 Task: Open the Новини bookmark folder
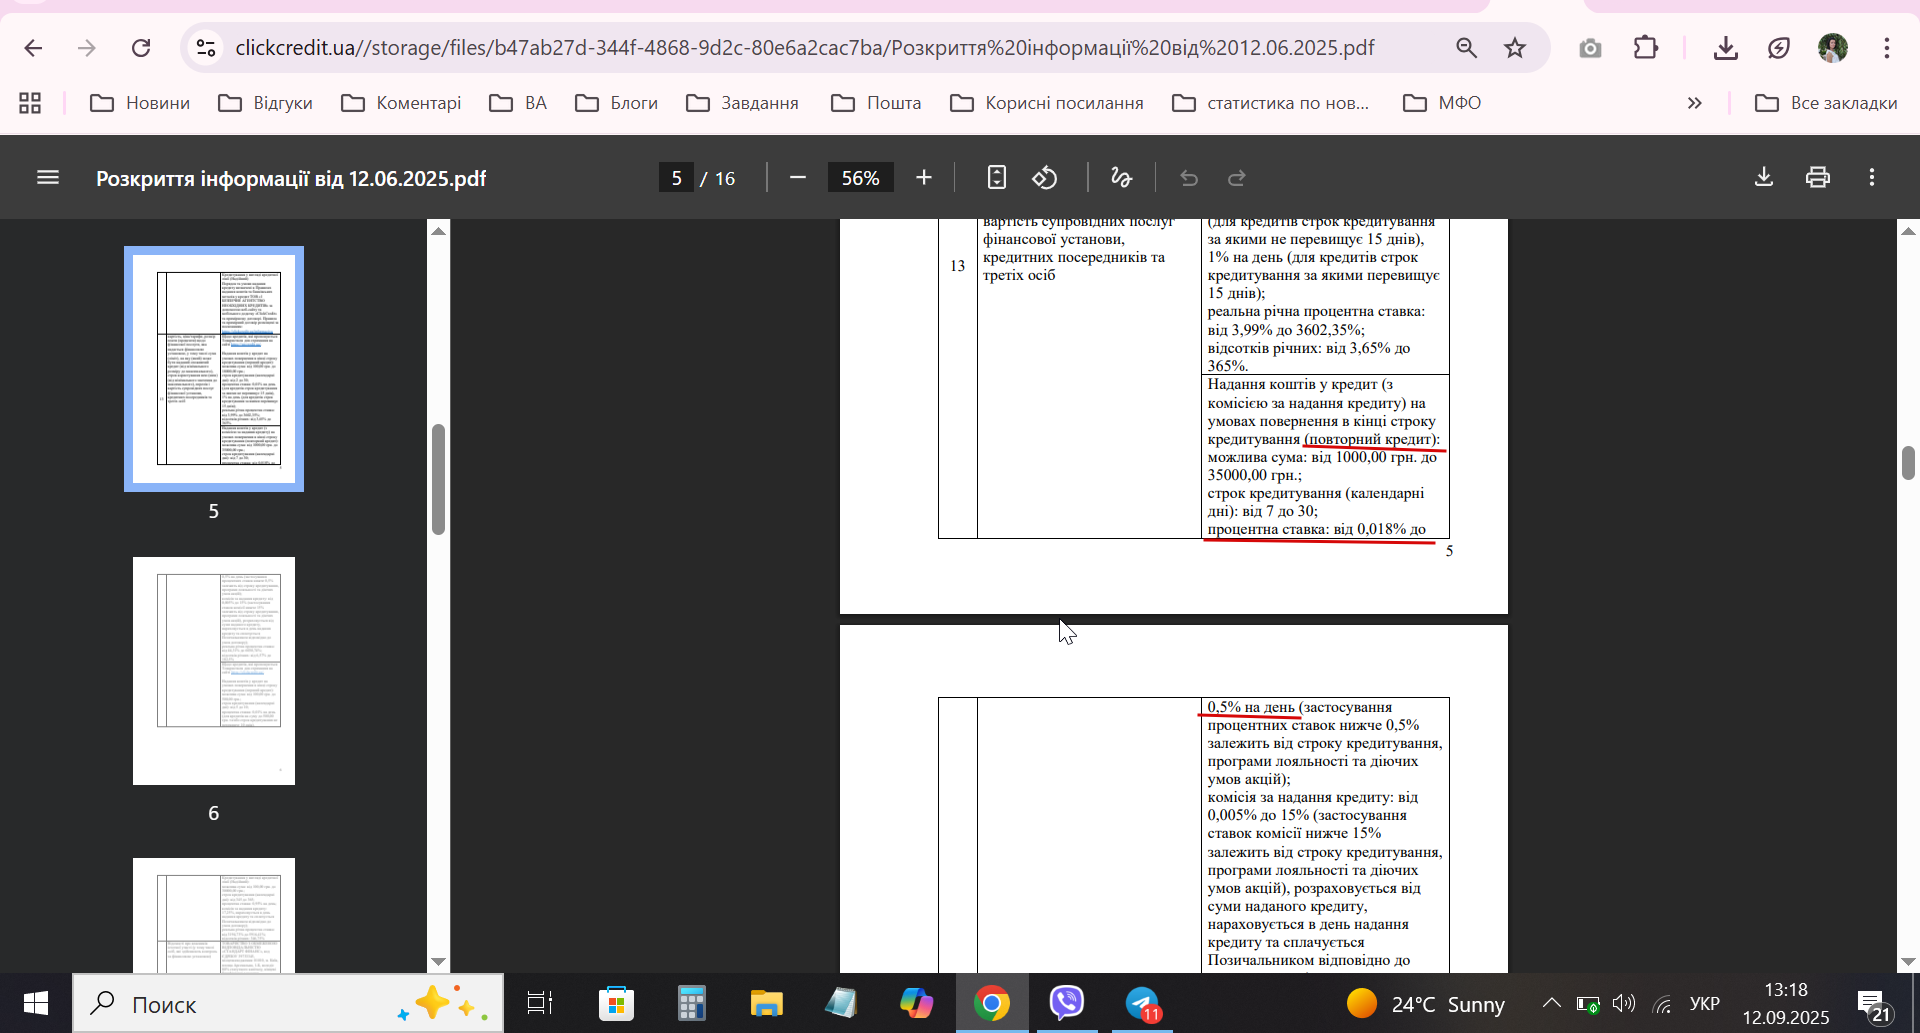140,103
